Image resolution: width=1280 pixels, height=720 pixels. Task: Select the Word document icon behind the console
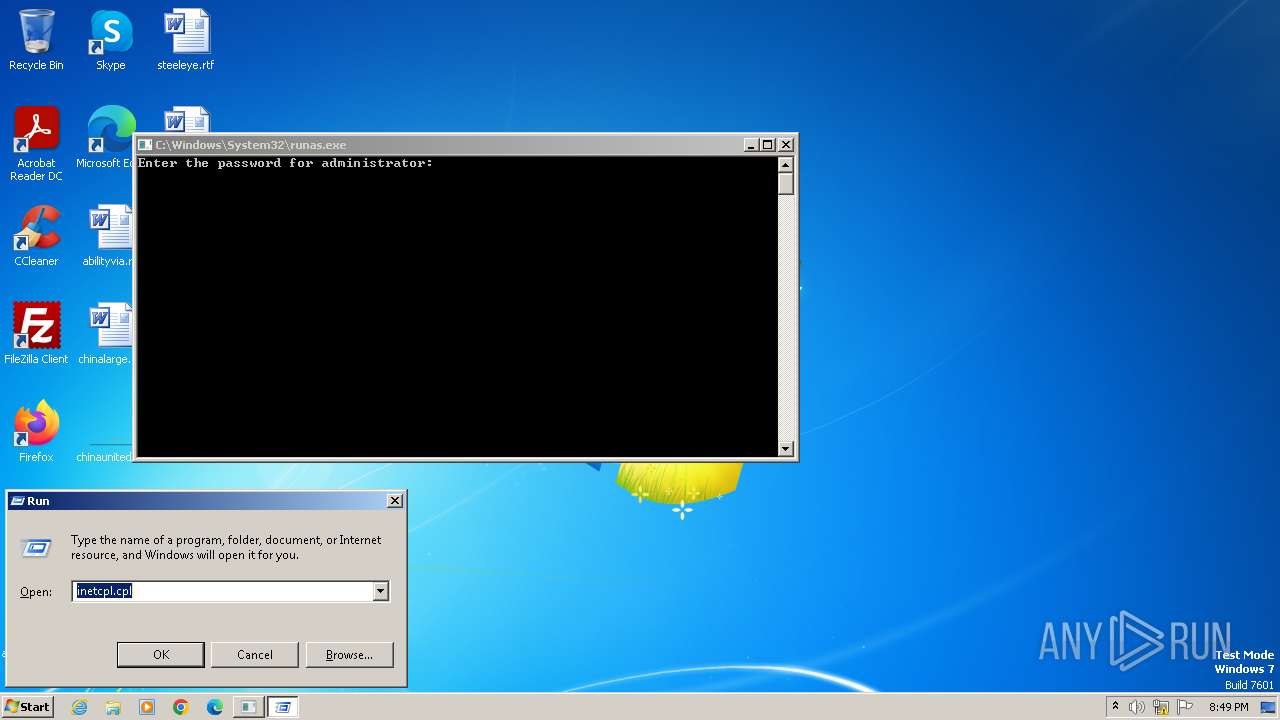(186, 119)
